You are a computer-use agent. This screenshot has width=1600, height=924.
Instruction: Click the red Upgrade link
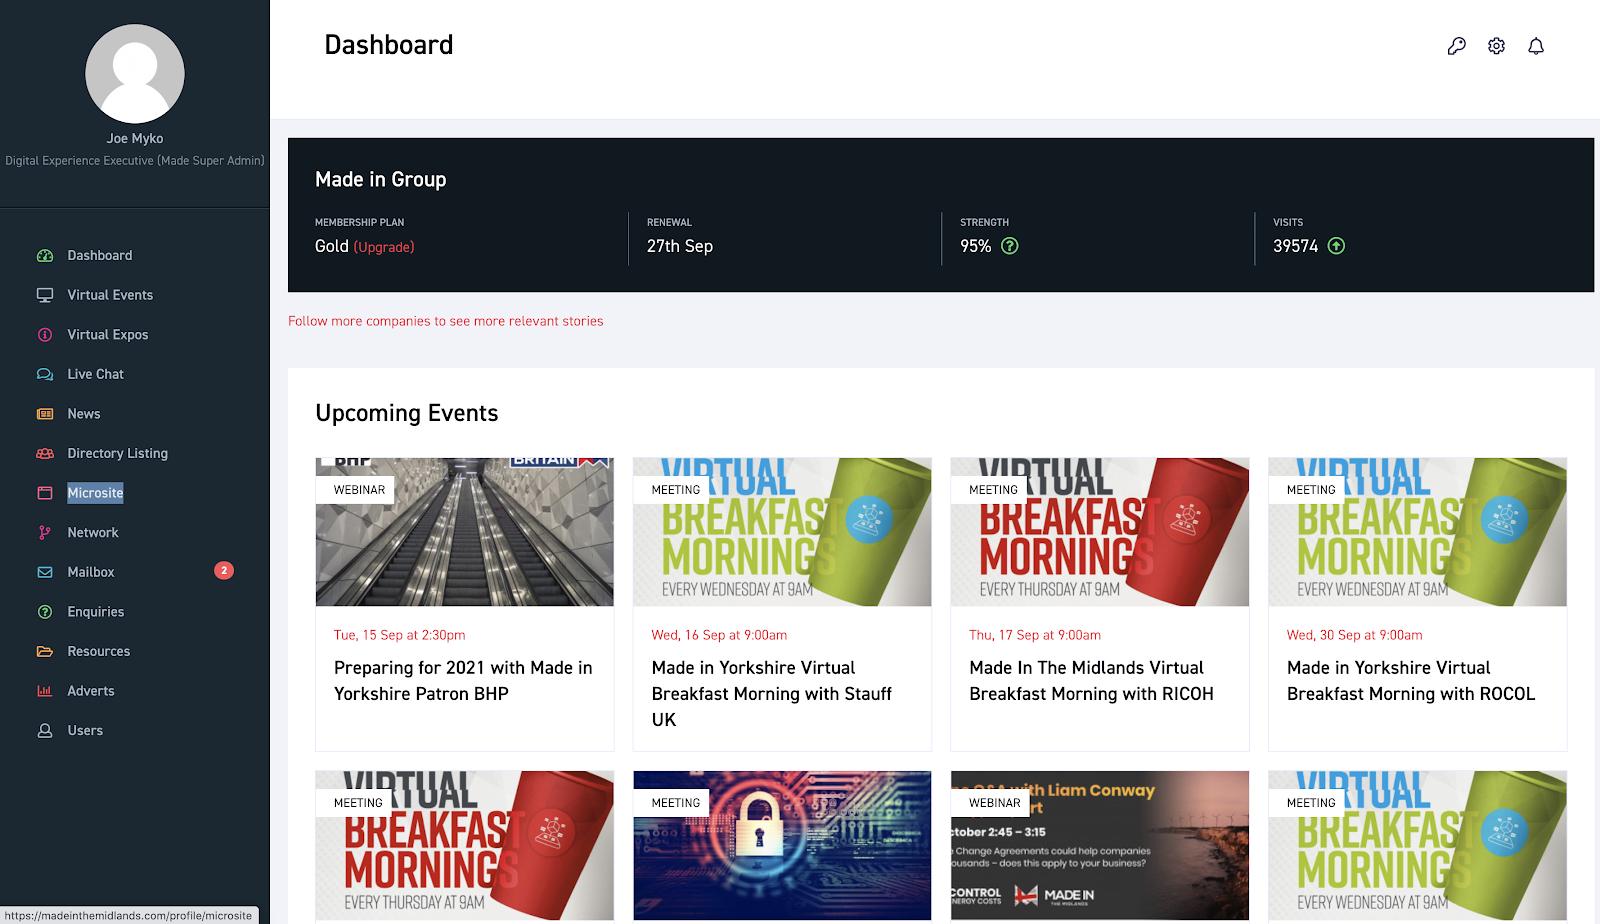[x=384, y=247]
